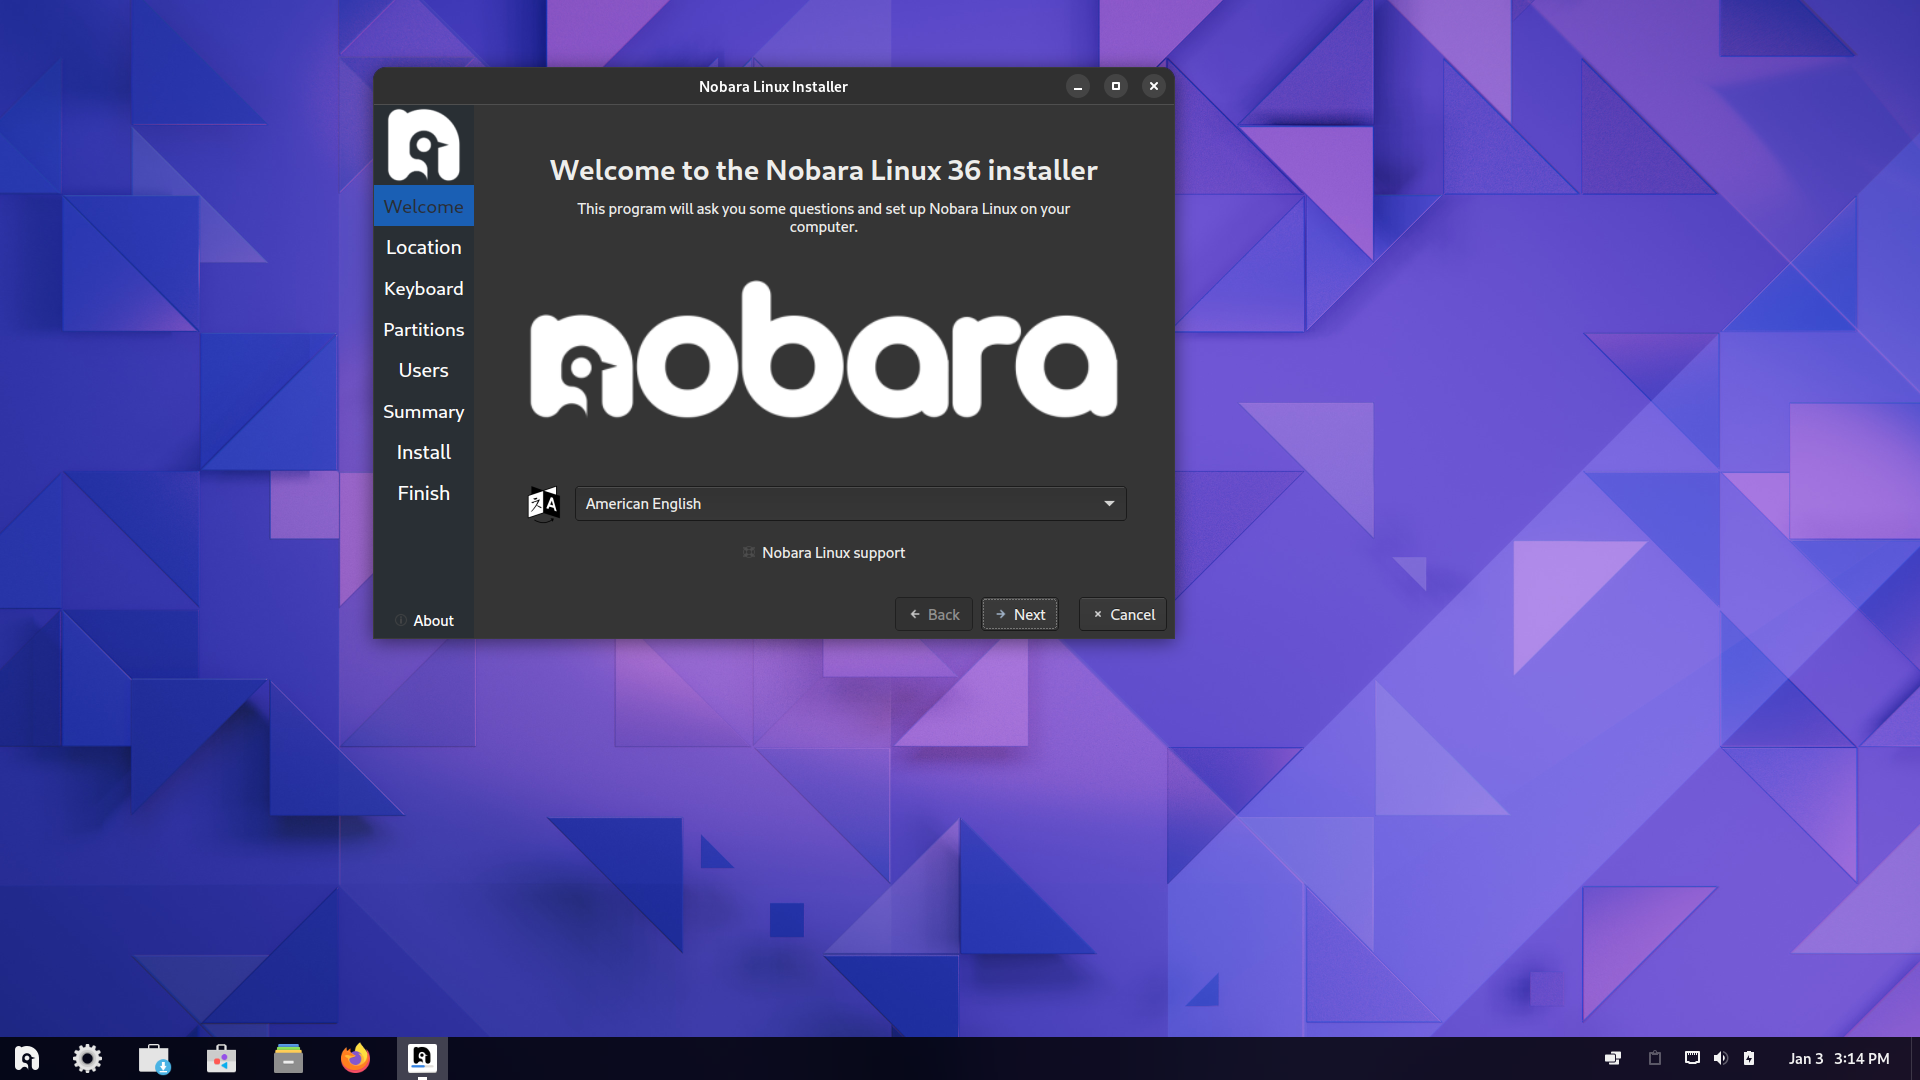Minimize the Nobara Linux Installer window
The height and width of the screenshot is (1080, 1920).
click(x=1078, y=86)
